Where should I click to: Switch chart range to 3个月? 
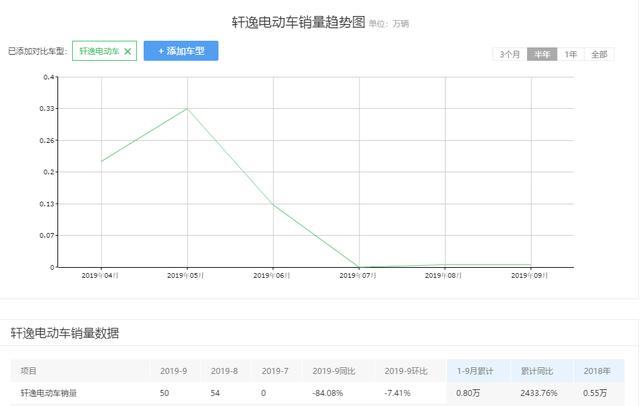click(510, 54)
